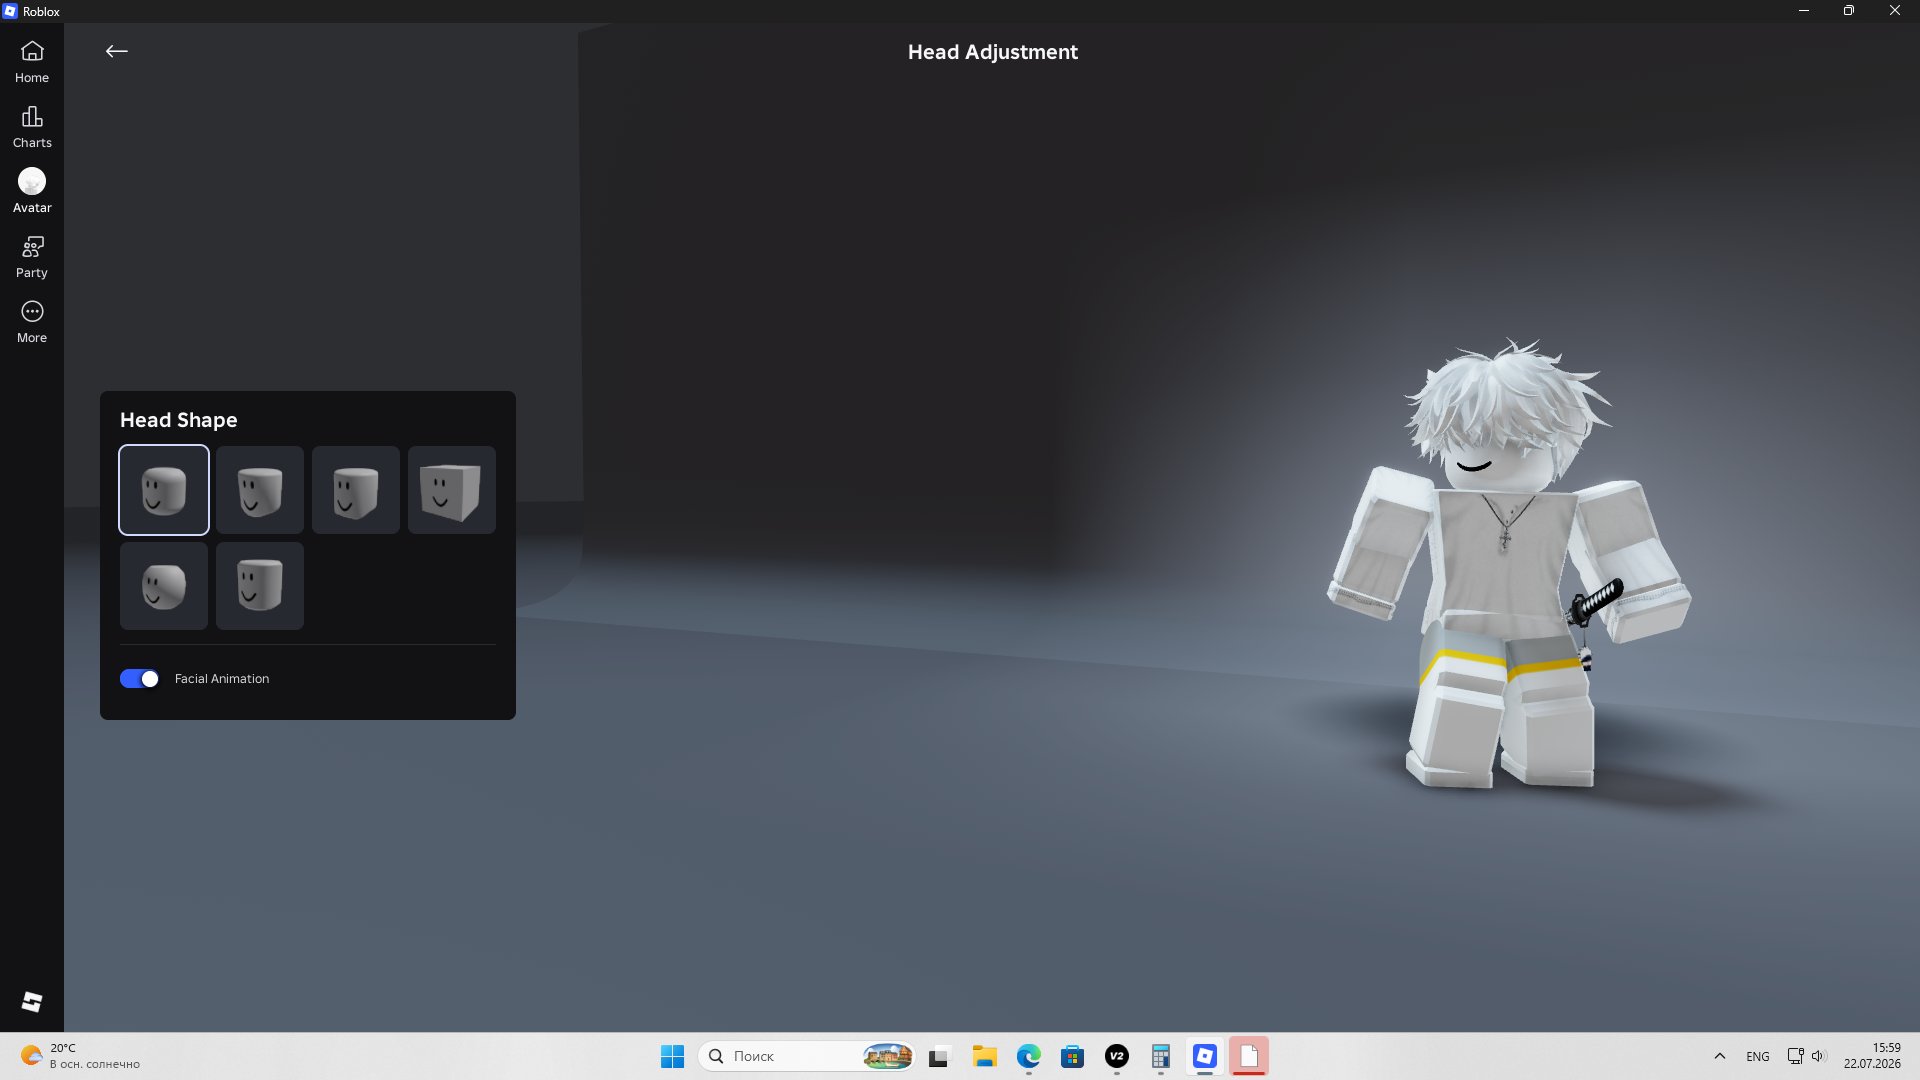Viewport: 1920px width, 1080px height.
Task: Open the Task View taskbar icon
Action: pyautogui.click(x=938, y=1056)
